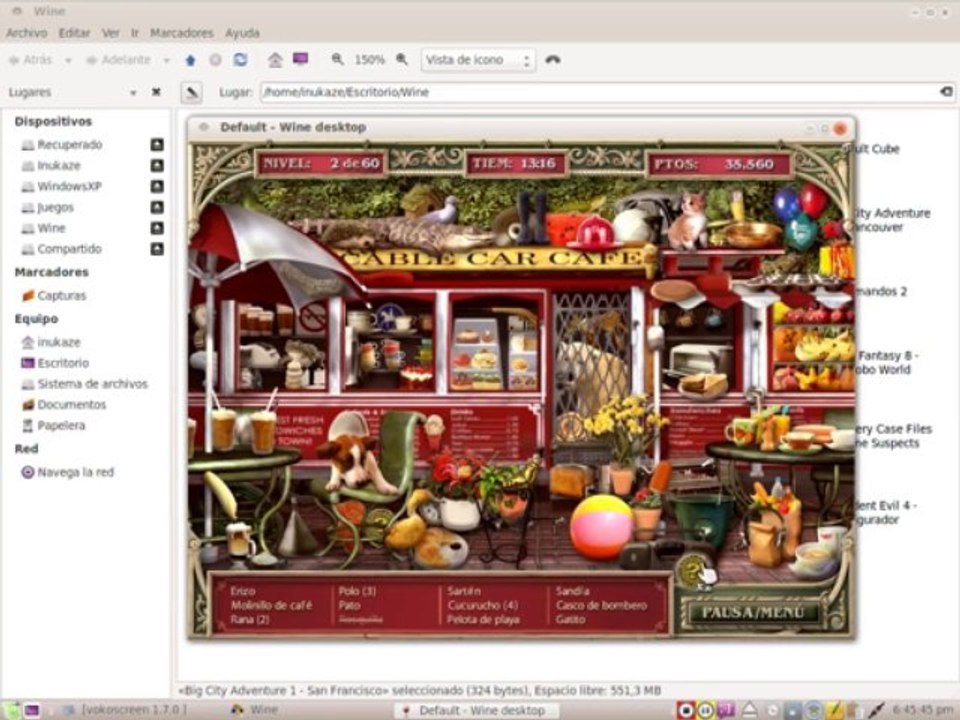Click the PAUSA/MENU button in the game
The height and width of the screenshot is (720, 960).
coord(752,613)
